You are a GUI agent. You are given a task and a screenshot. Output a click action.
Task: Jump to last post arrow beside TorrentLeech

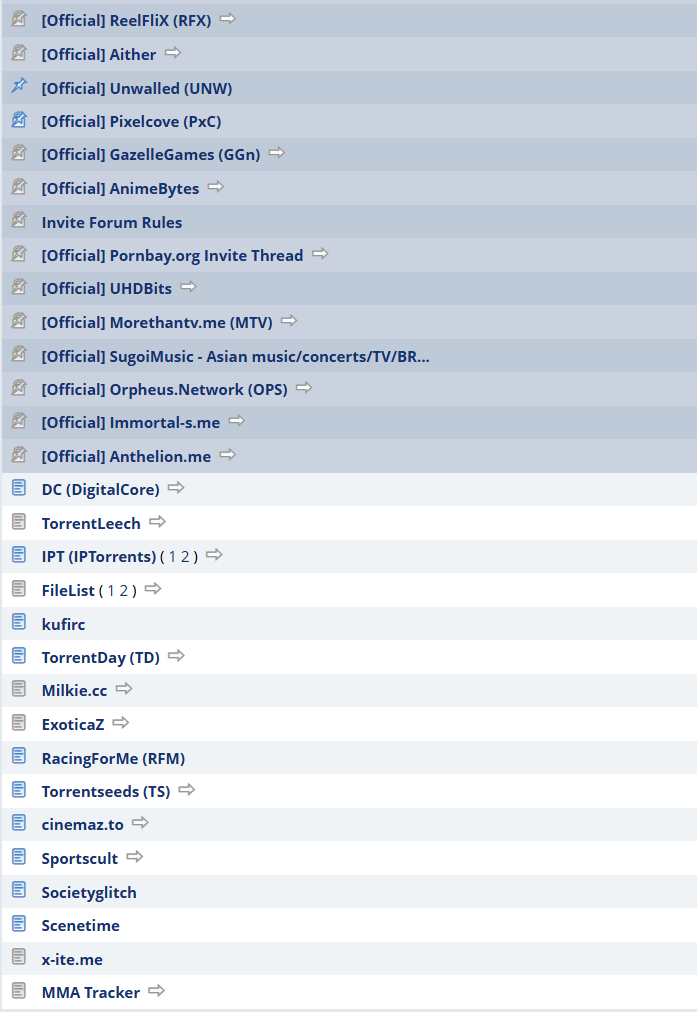click(x=157, y=521)
